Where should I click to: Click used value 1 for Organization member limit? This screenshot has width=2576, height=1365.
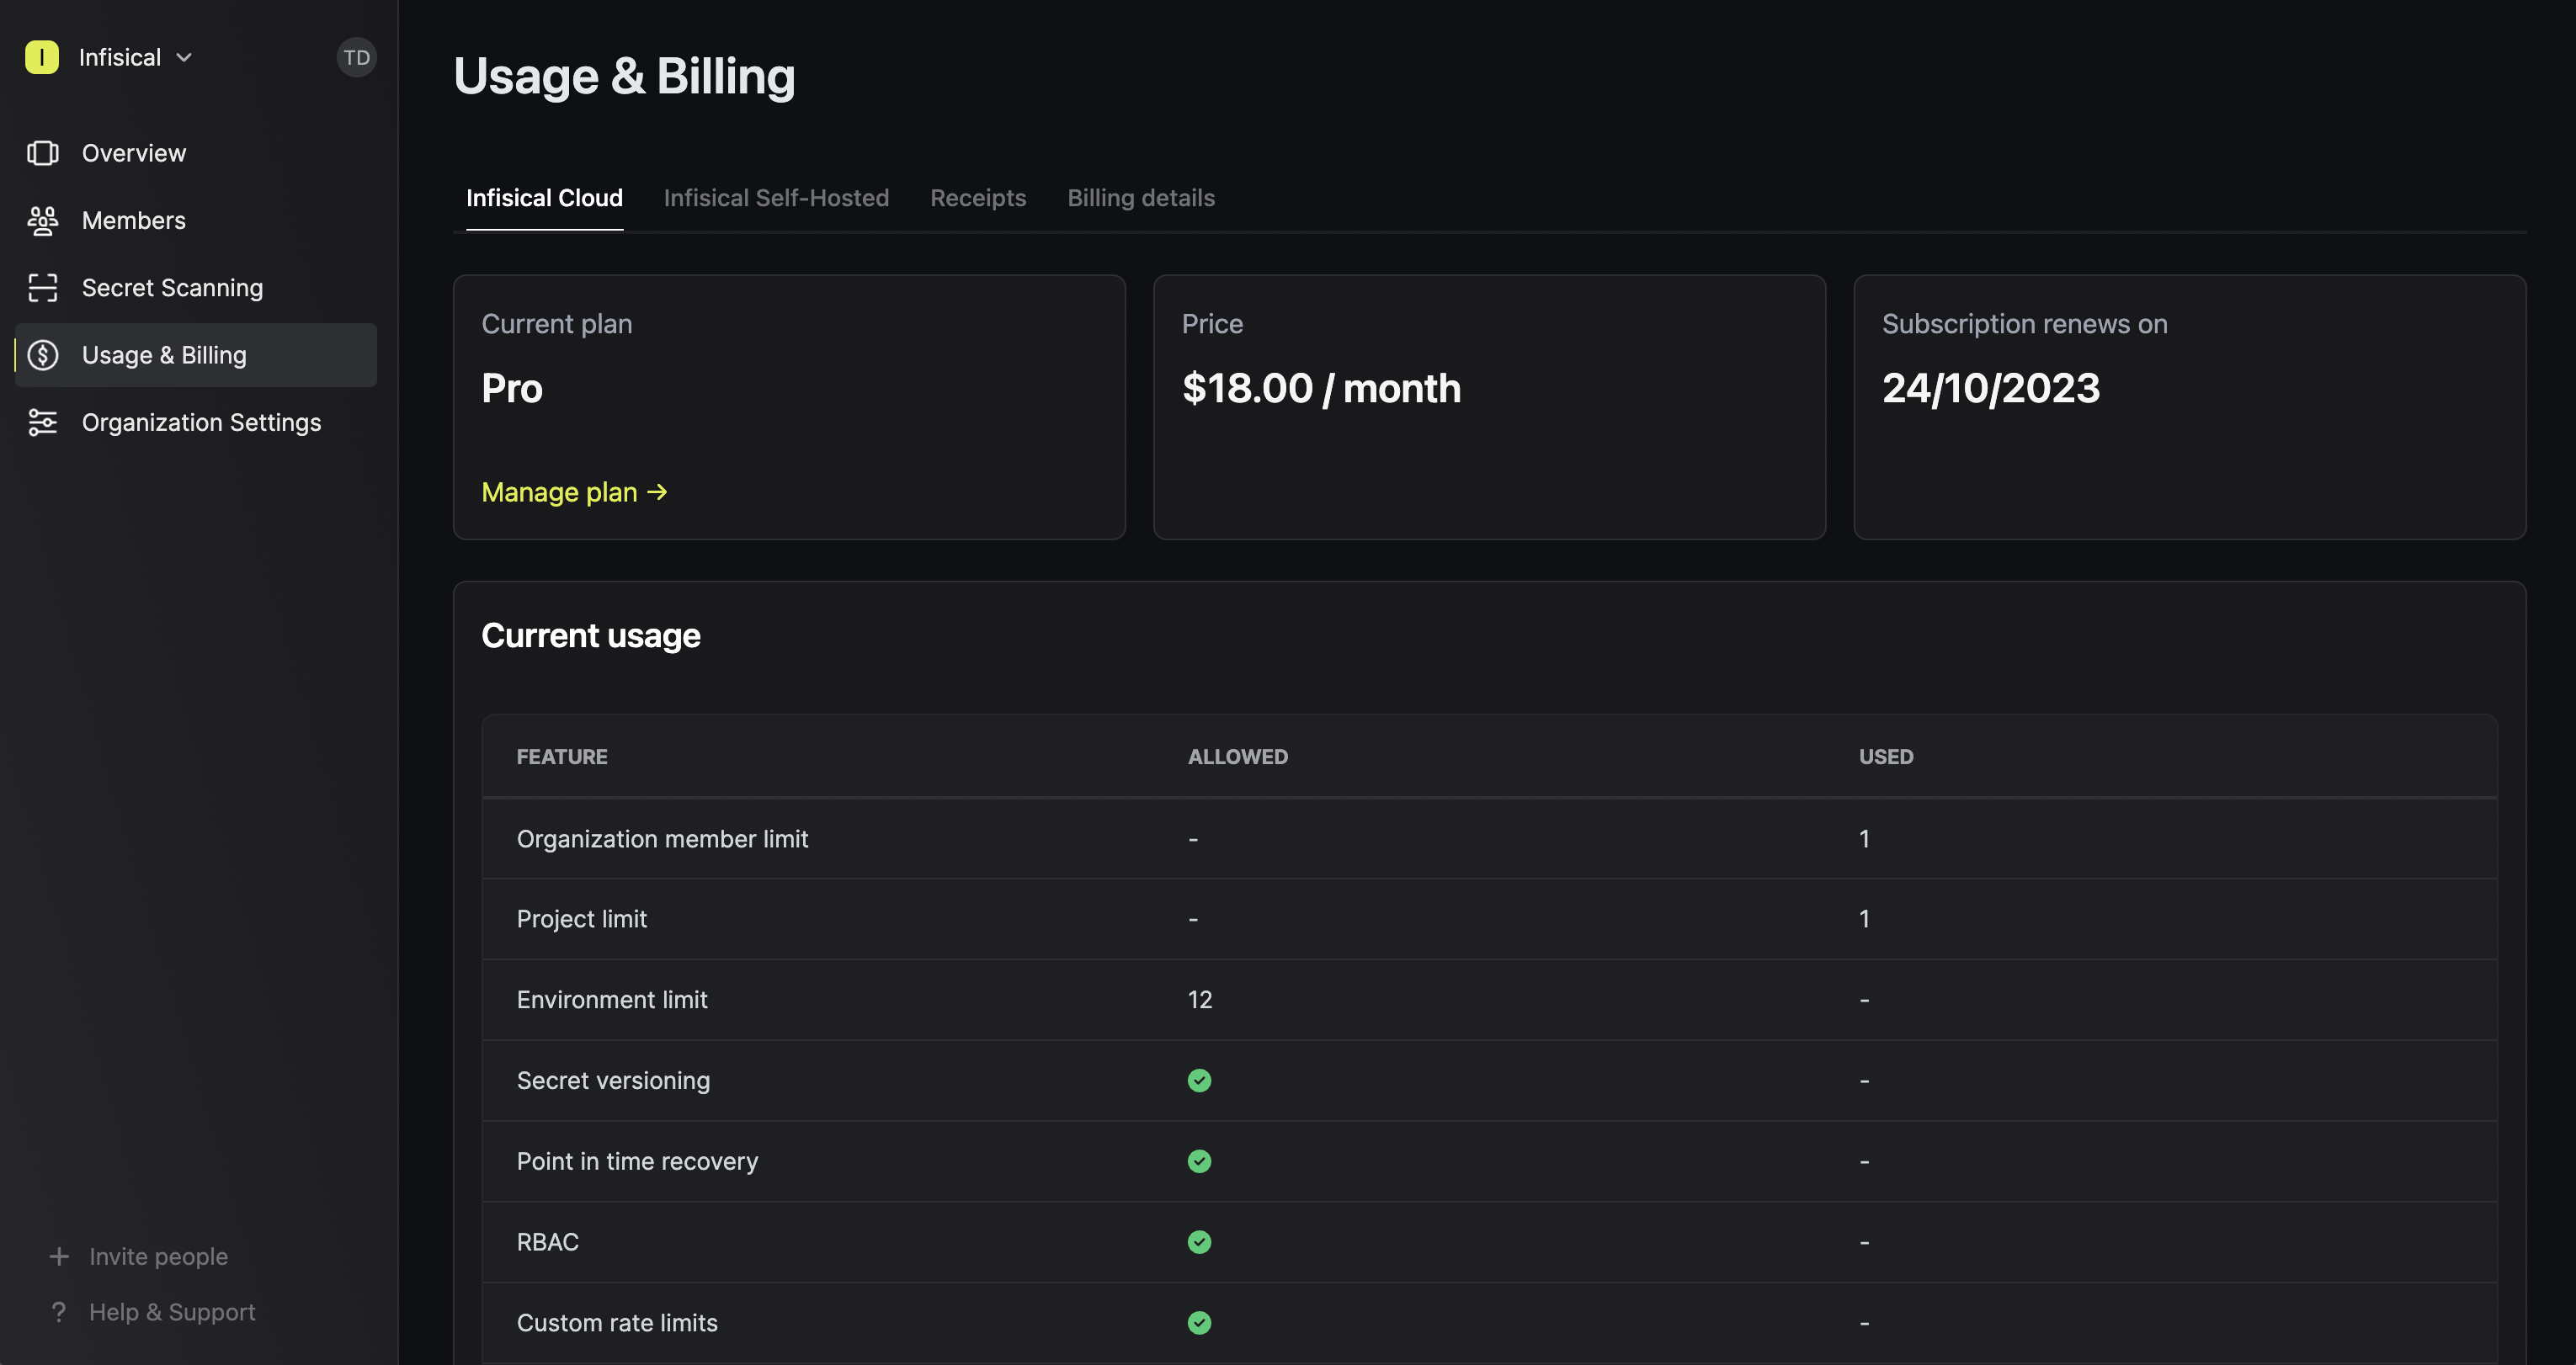(1864, 839)
